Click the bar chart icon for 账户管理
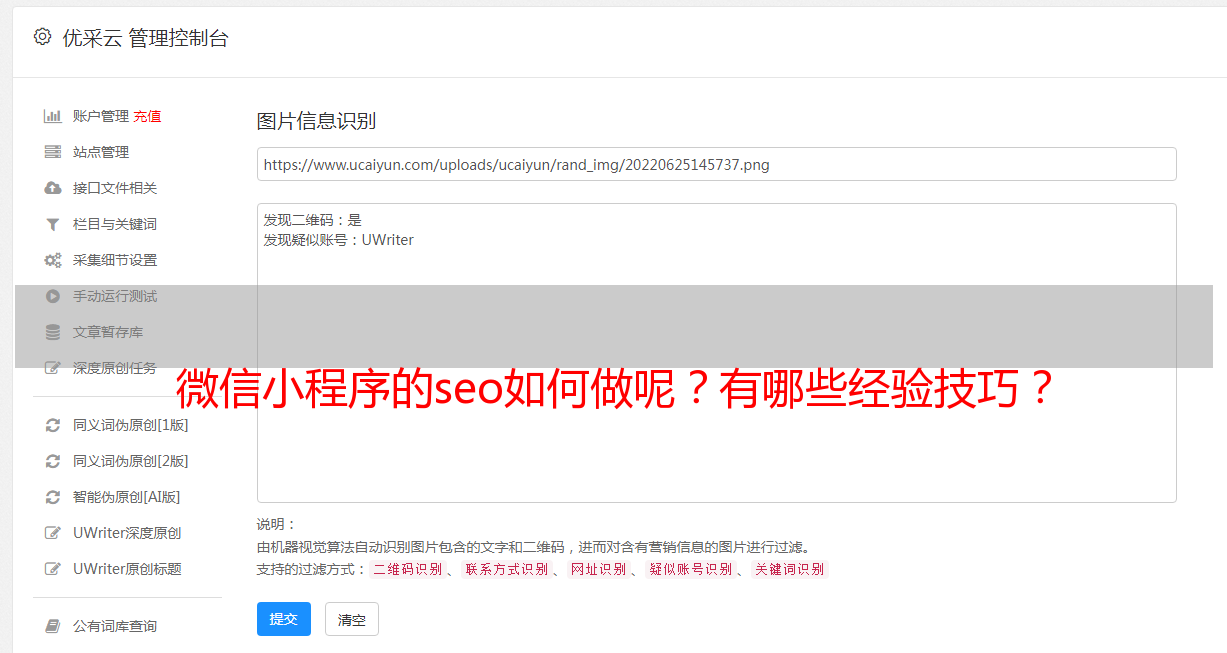1227x653 pixels. click(x=53, y=116)
